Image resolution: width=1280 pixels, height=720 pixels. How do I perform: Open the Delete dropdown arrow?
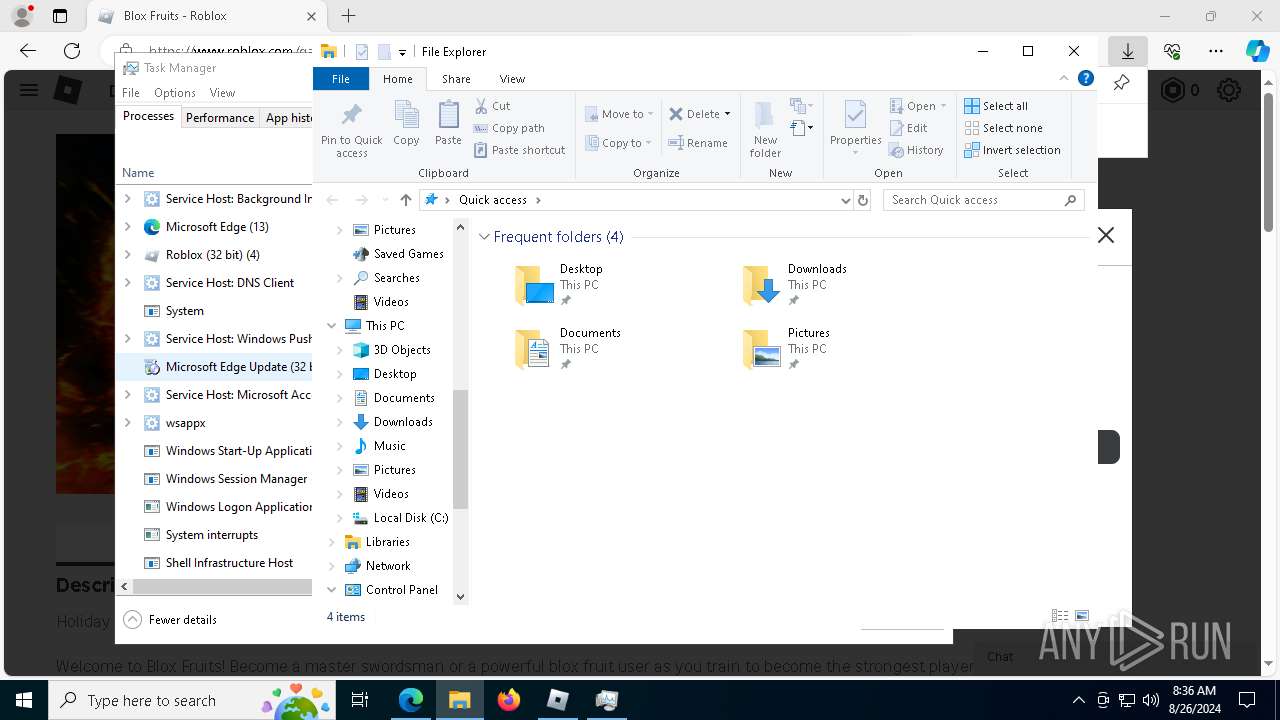coord(727,114)
